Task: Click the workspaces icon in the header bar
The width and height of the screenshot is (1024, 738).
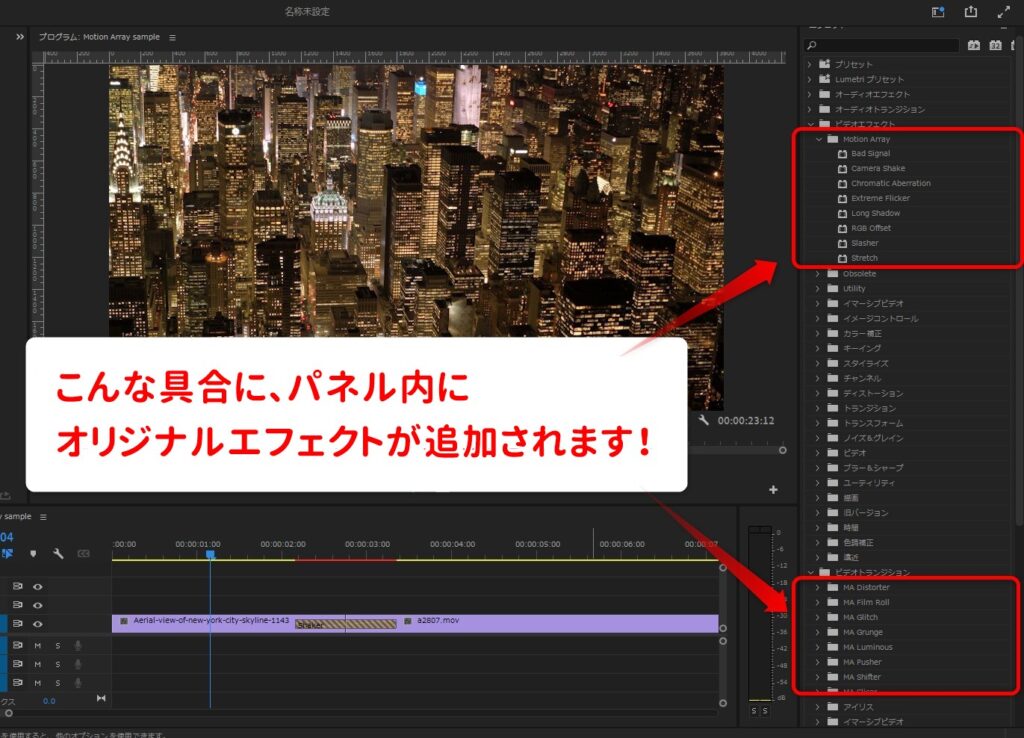Action: tap(937, 11)
